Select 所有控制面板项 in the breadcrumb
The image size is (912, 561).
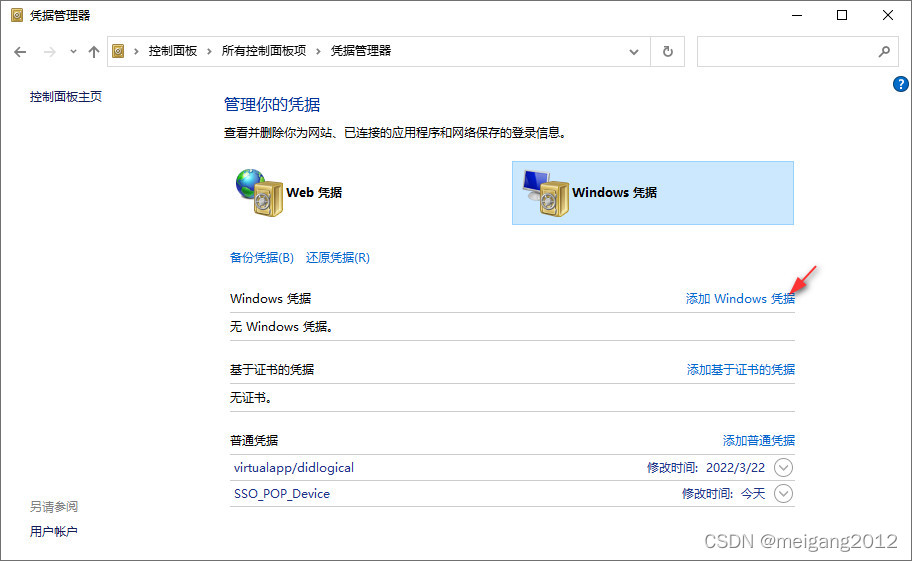point(263,51)
